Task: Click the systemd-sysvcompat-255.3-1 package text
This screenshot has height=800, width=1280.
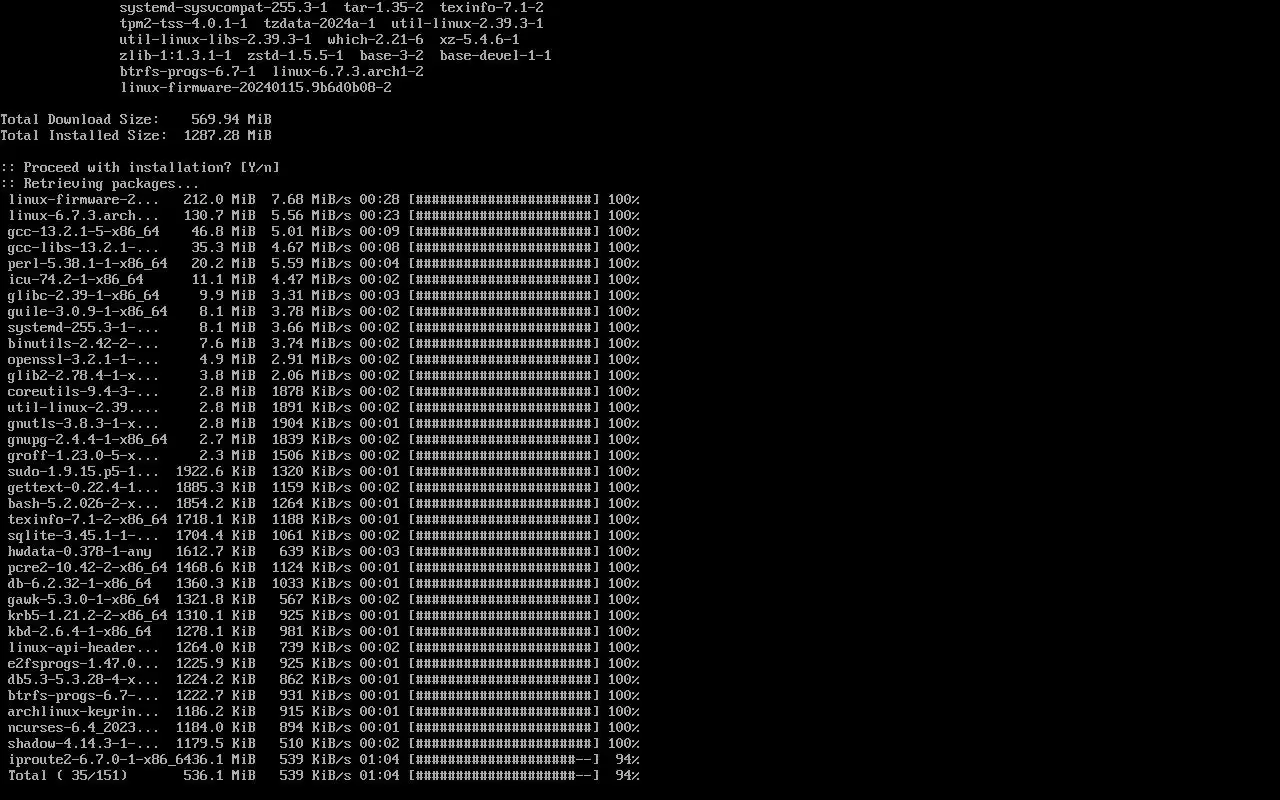Action: [x=224, y=8]
